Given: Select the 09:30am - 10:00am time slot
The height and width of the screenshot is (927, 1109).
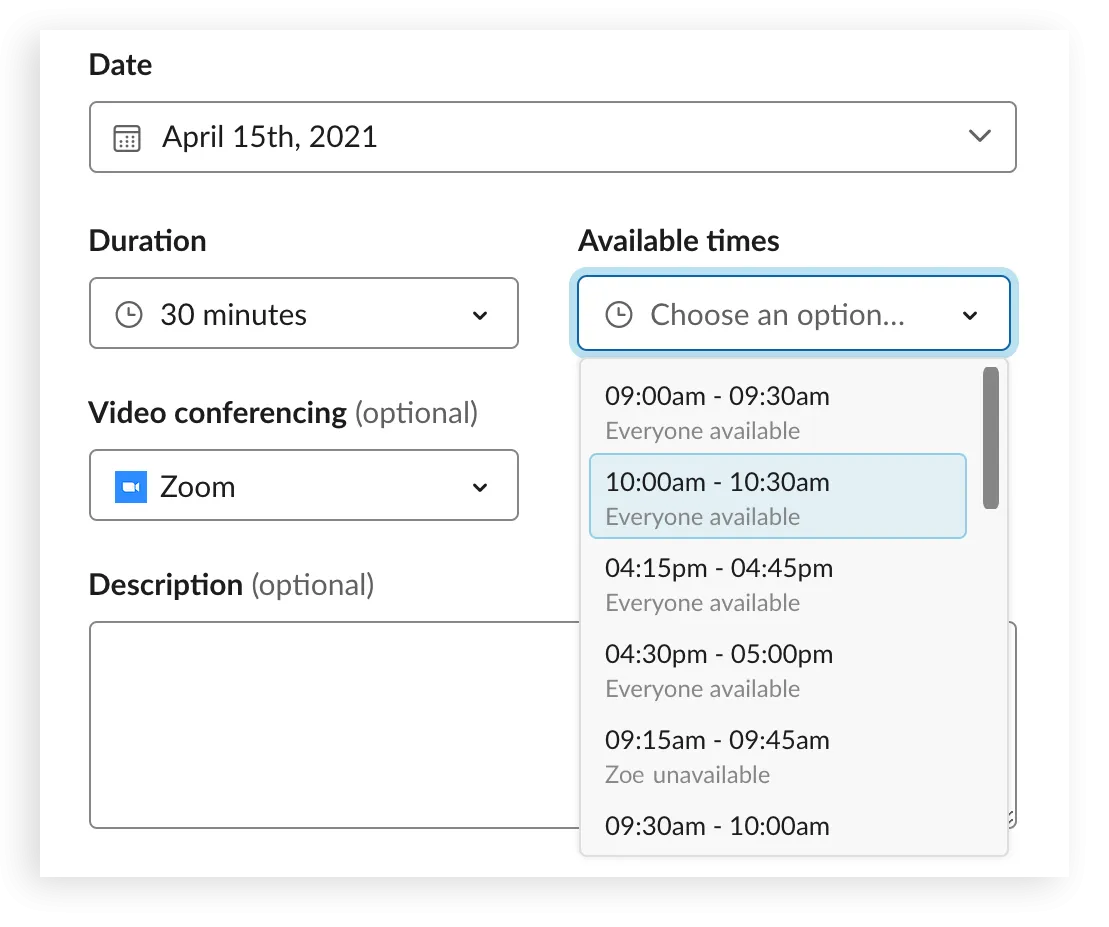Looking at the screenshot, I should tap(716, 827).
